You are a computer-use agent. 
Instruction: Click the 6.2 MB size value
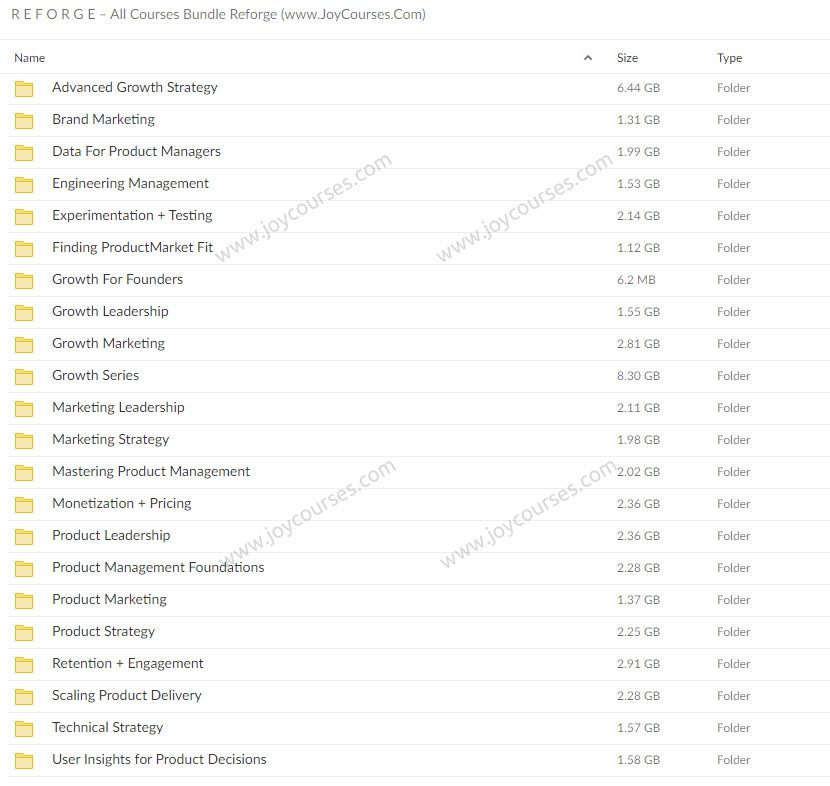636,279
